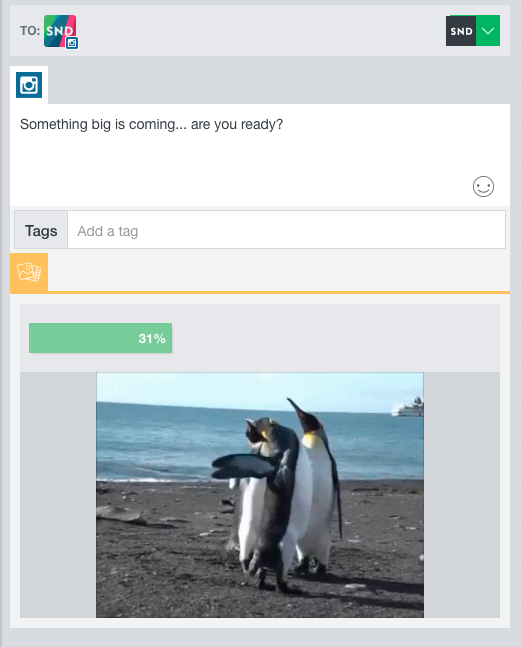Open the orange media attachments tab
This screenshot has height=647, width=521.
pyautogui.click(x=29, y=272)
